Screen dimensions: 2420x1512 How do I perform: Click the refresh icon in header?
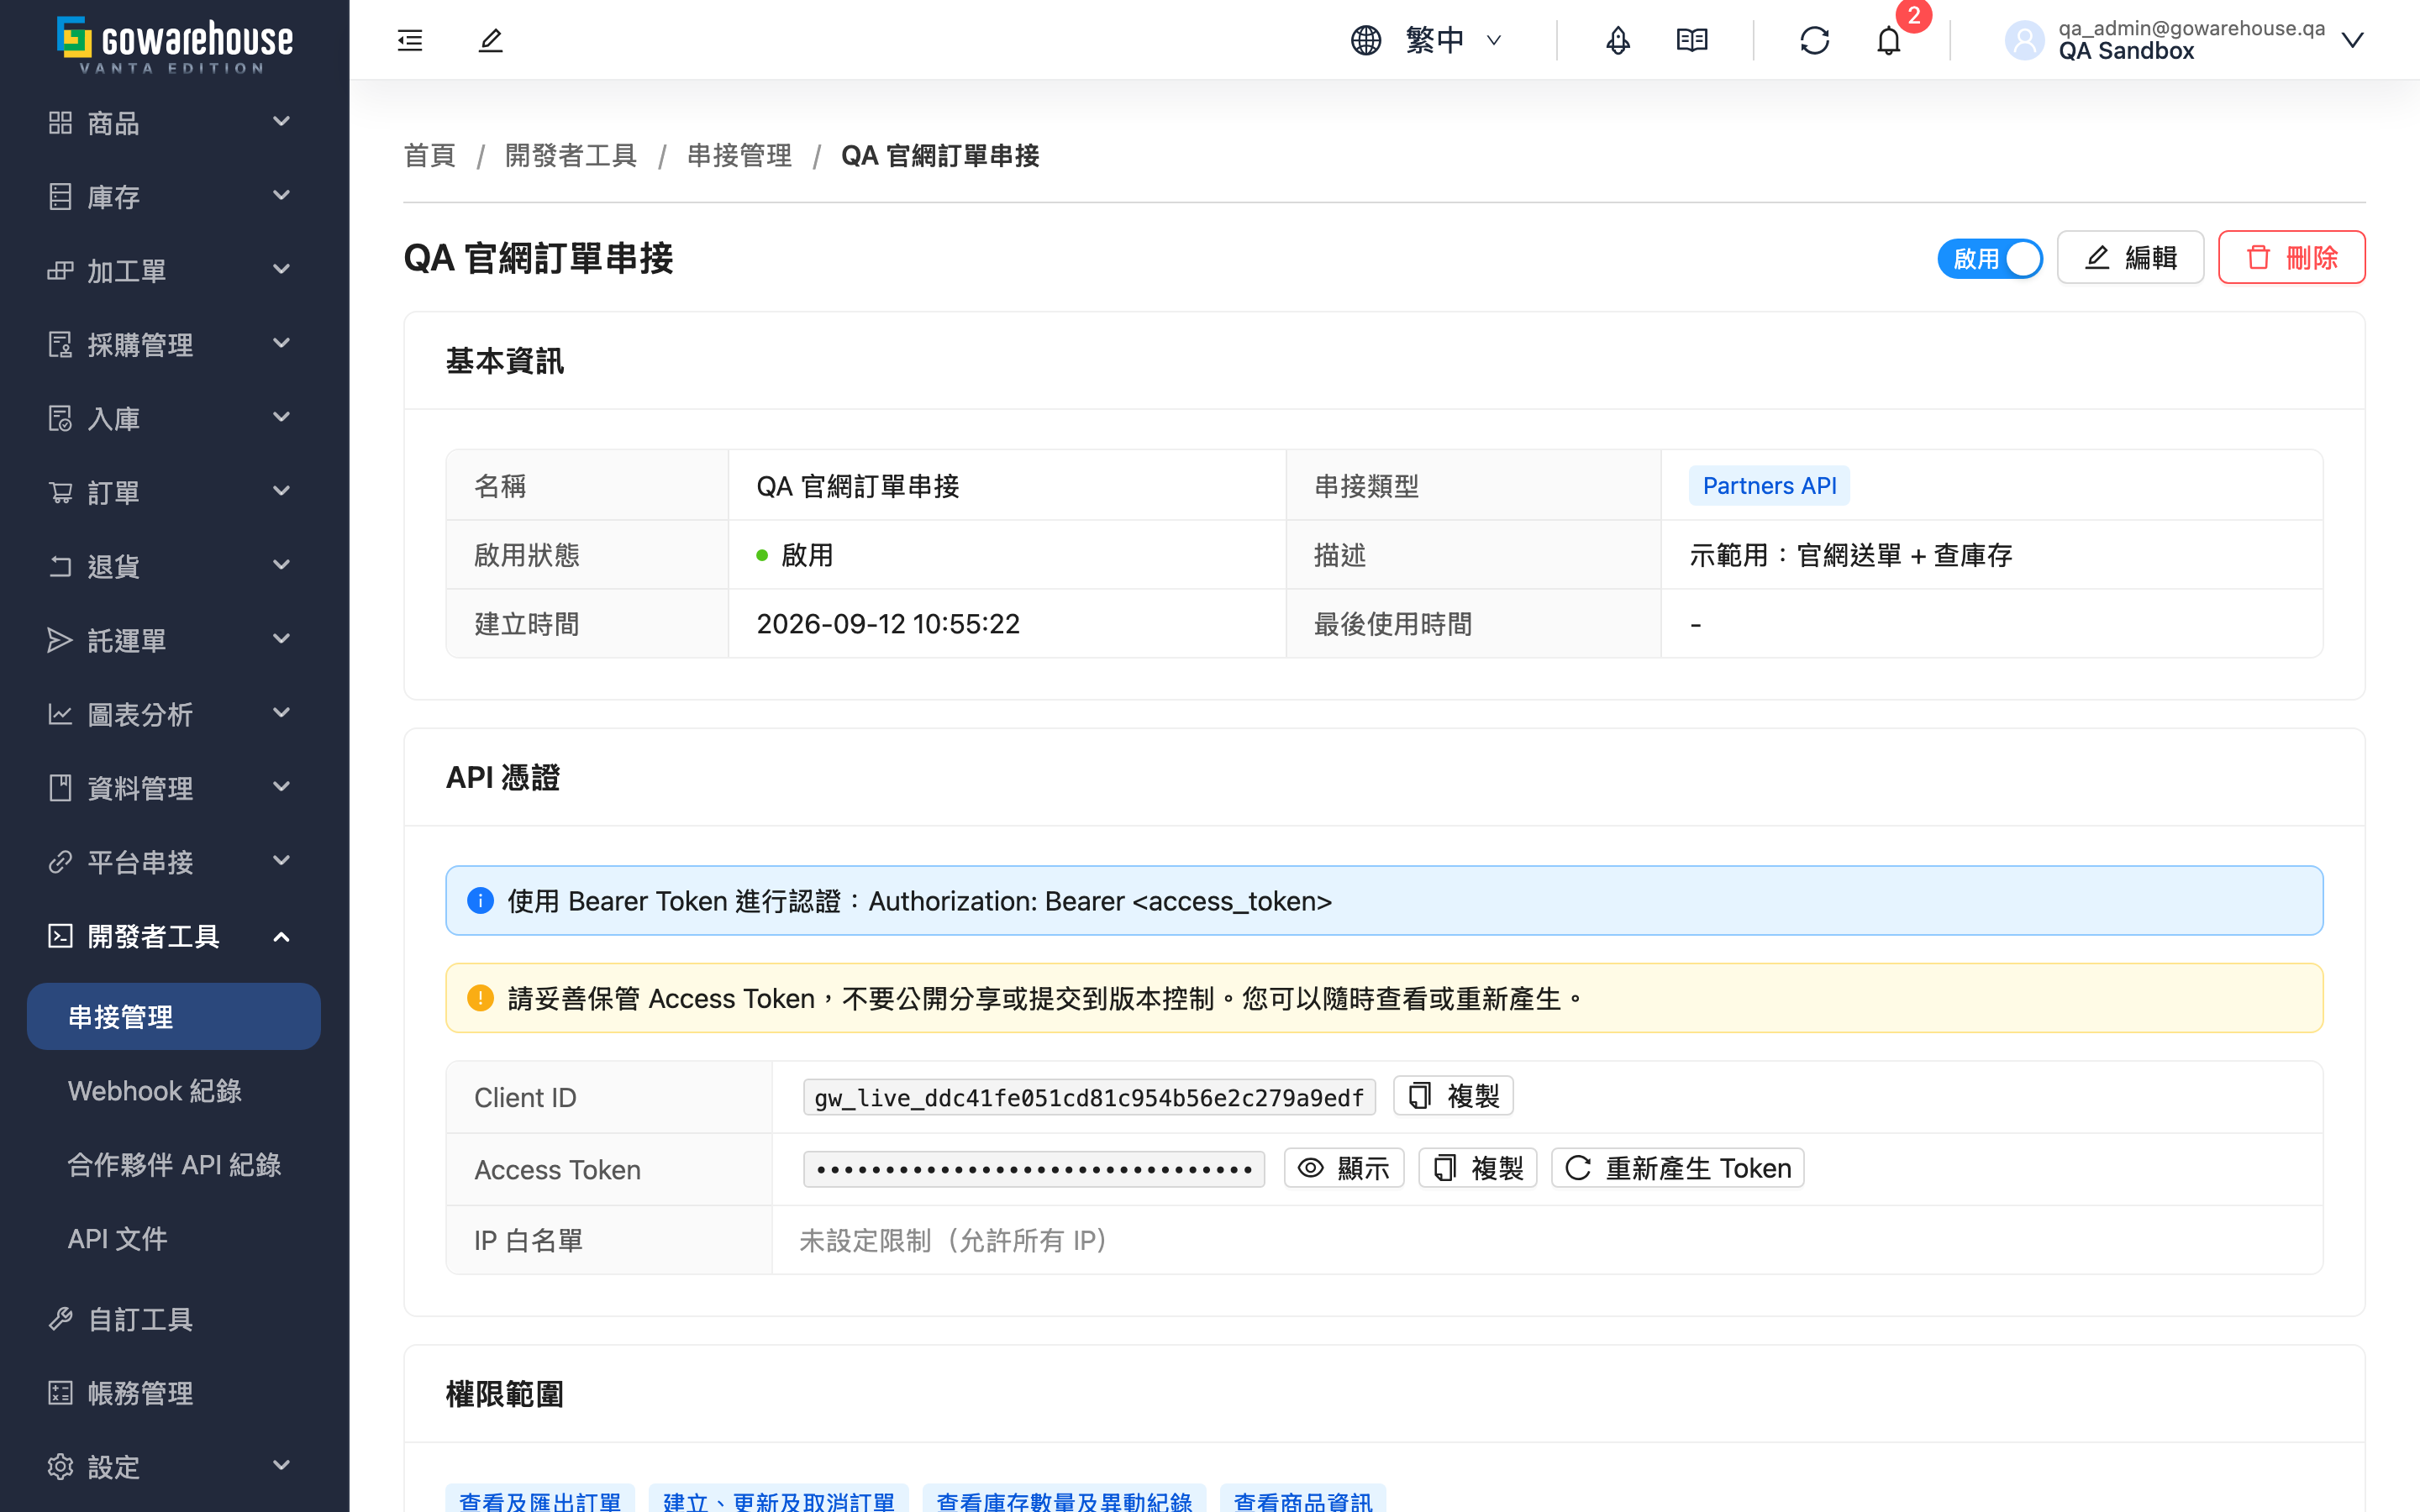click(x=1814, y=40)
